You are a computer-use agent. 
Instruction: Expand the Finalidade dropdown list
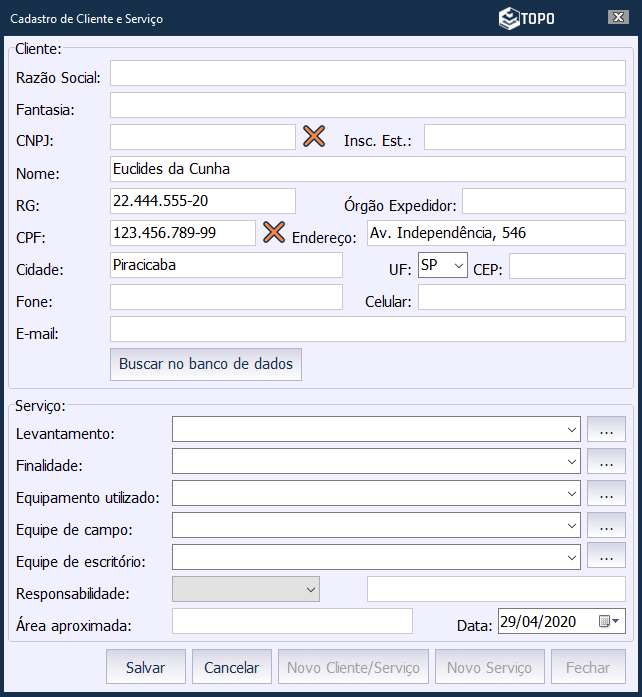(572, 461)
